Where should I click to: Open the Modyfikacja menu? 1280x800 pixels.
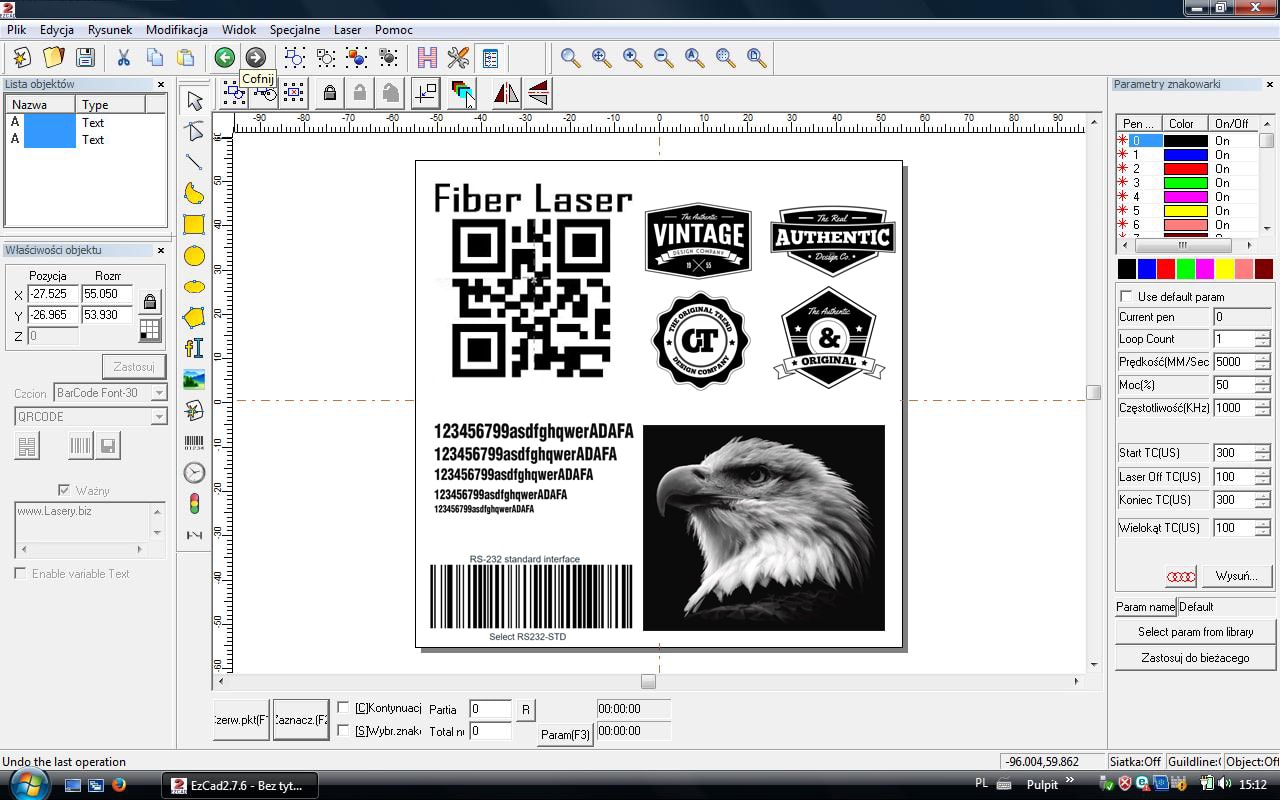[177, 30]
